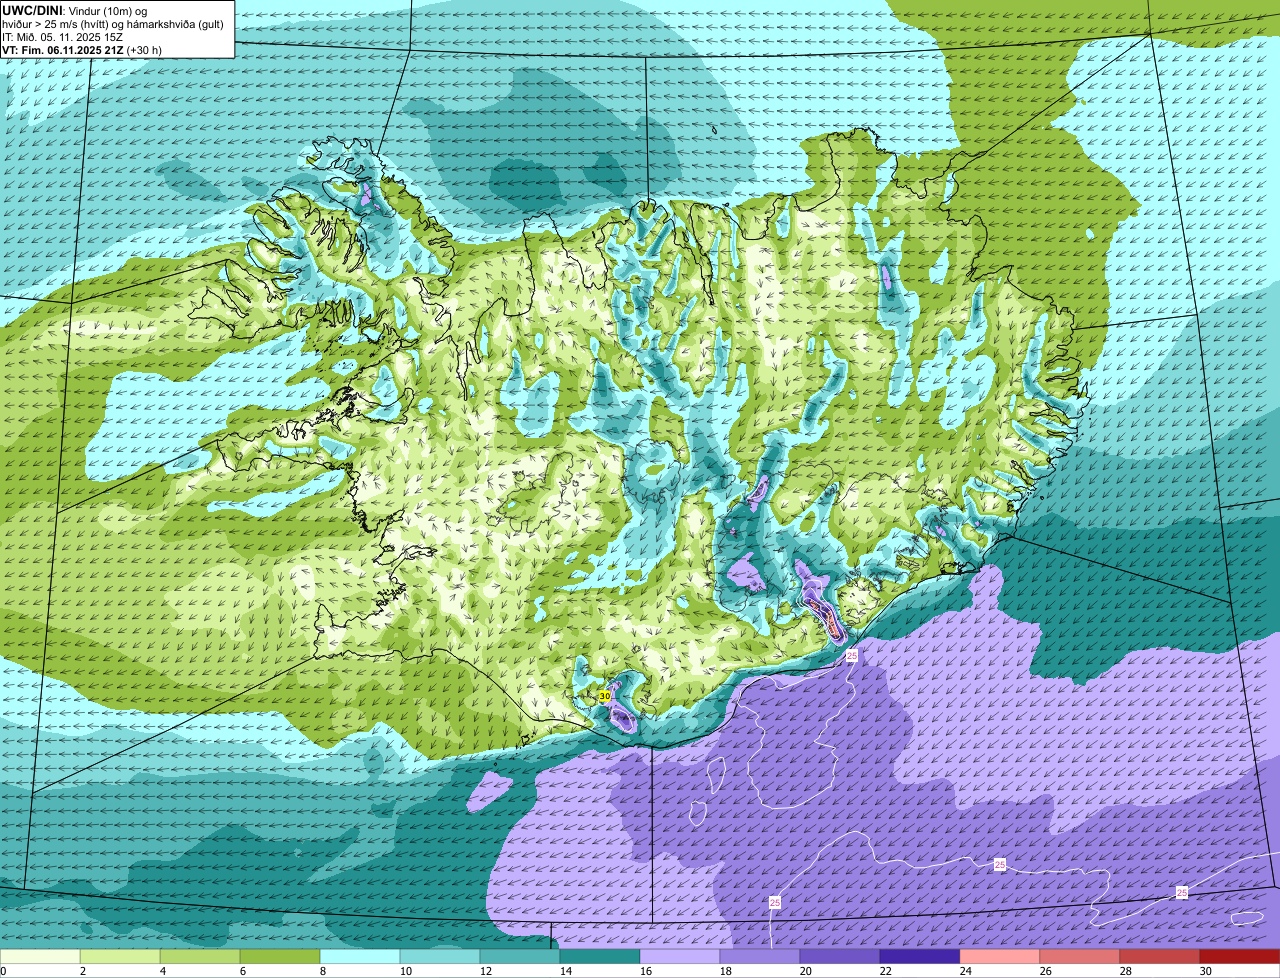The width and height of the screenshot is (1280, 978).
Task: Click the 'UWC/DINI: Vindur (10m) og' title line
Action: 75,10
